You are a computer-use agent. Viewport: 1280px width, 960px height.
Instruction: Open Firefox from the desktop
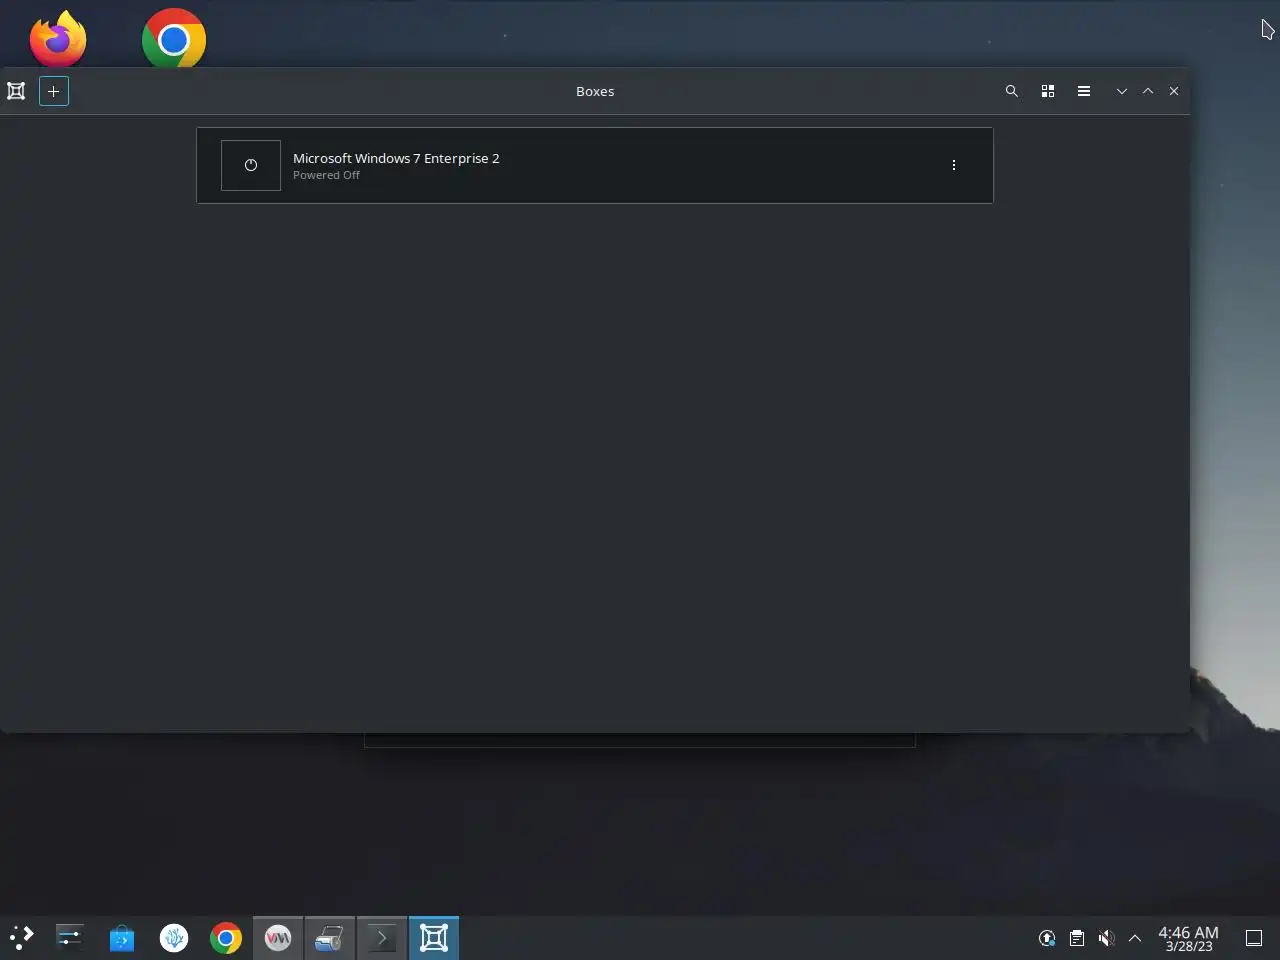[58, 38]
